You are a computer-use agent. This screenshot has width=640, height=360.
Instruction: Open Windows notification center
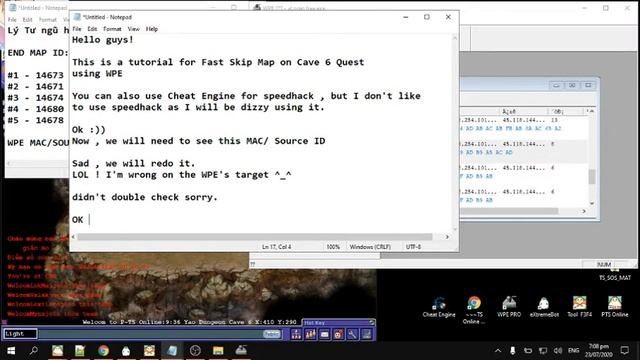624,351
